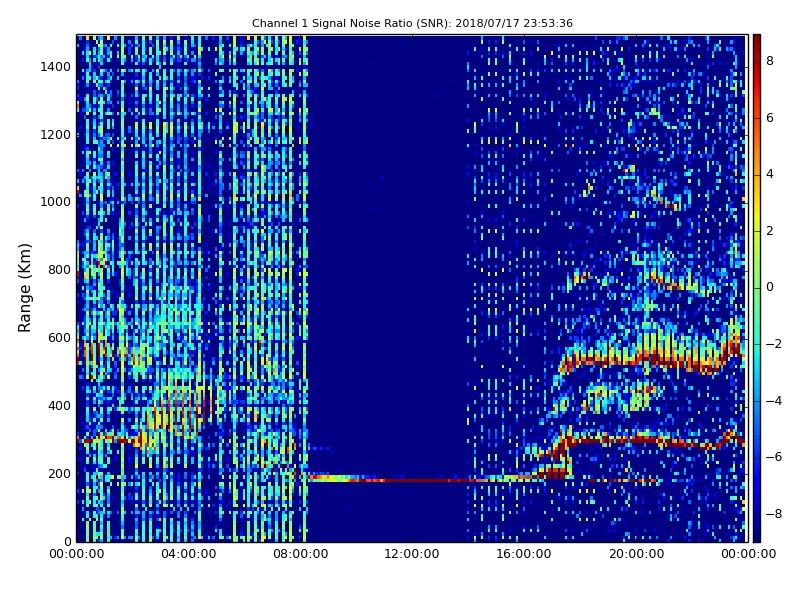
Task: Click the colorbar label −4
Action: [774, 401]
